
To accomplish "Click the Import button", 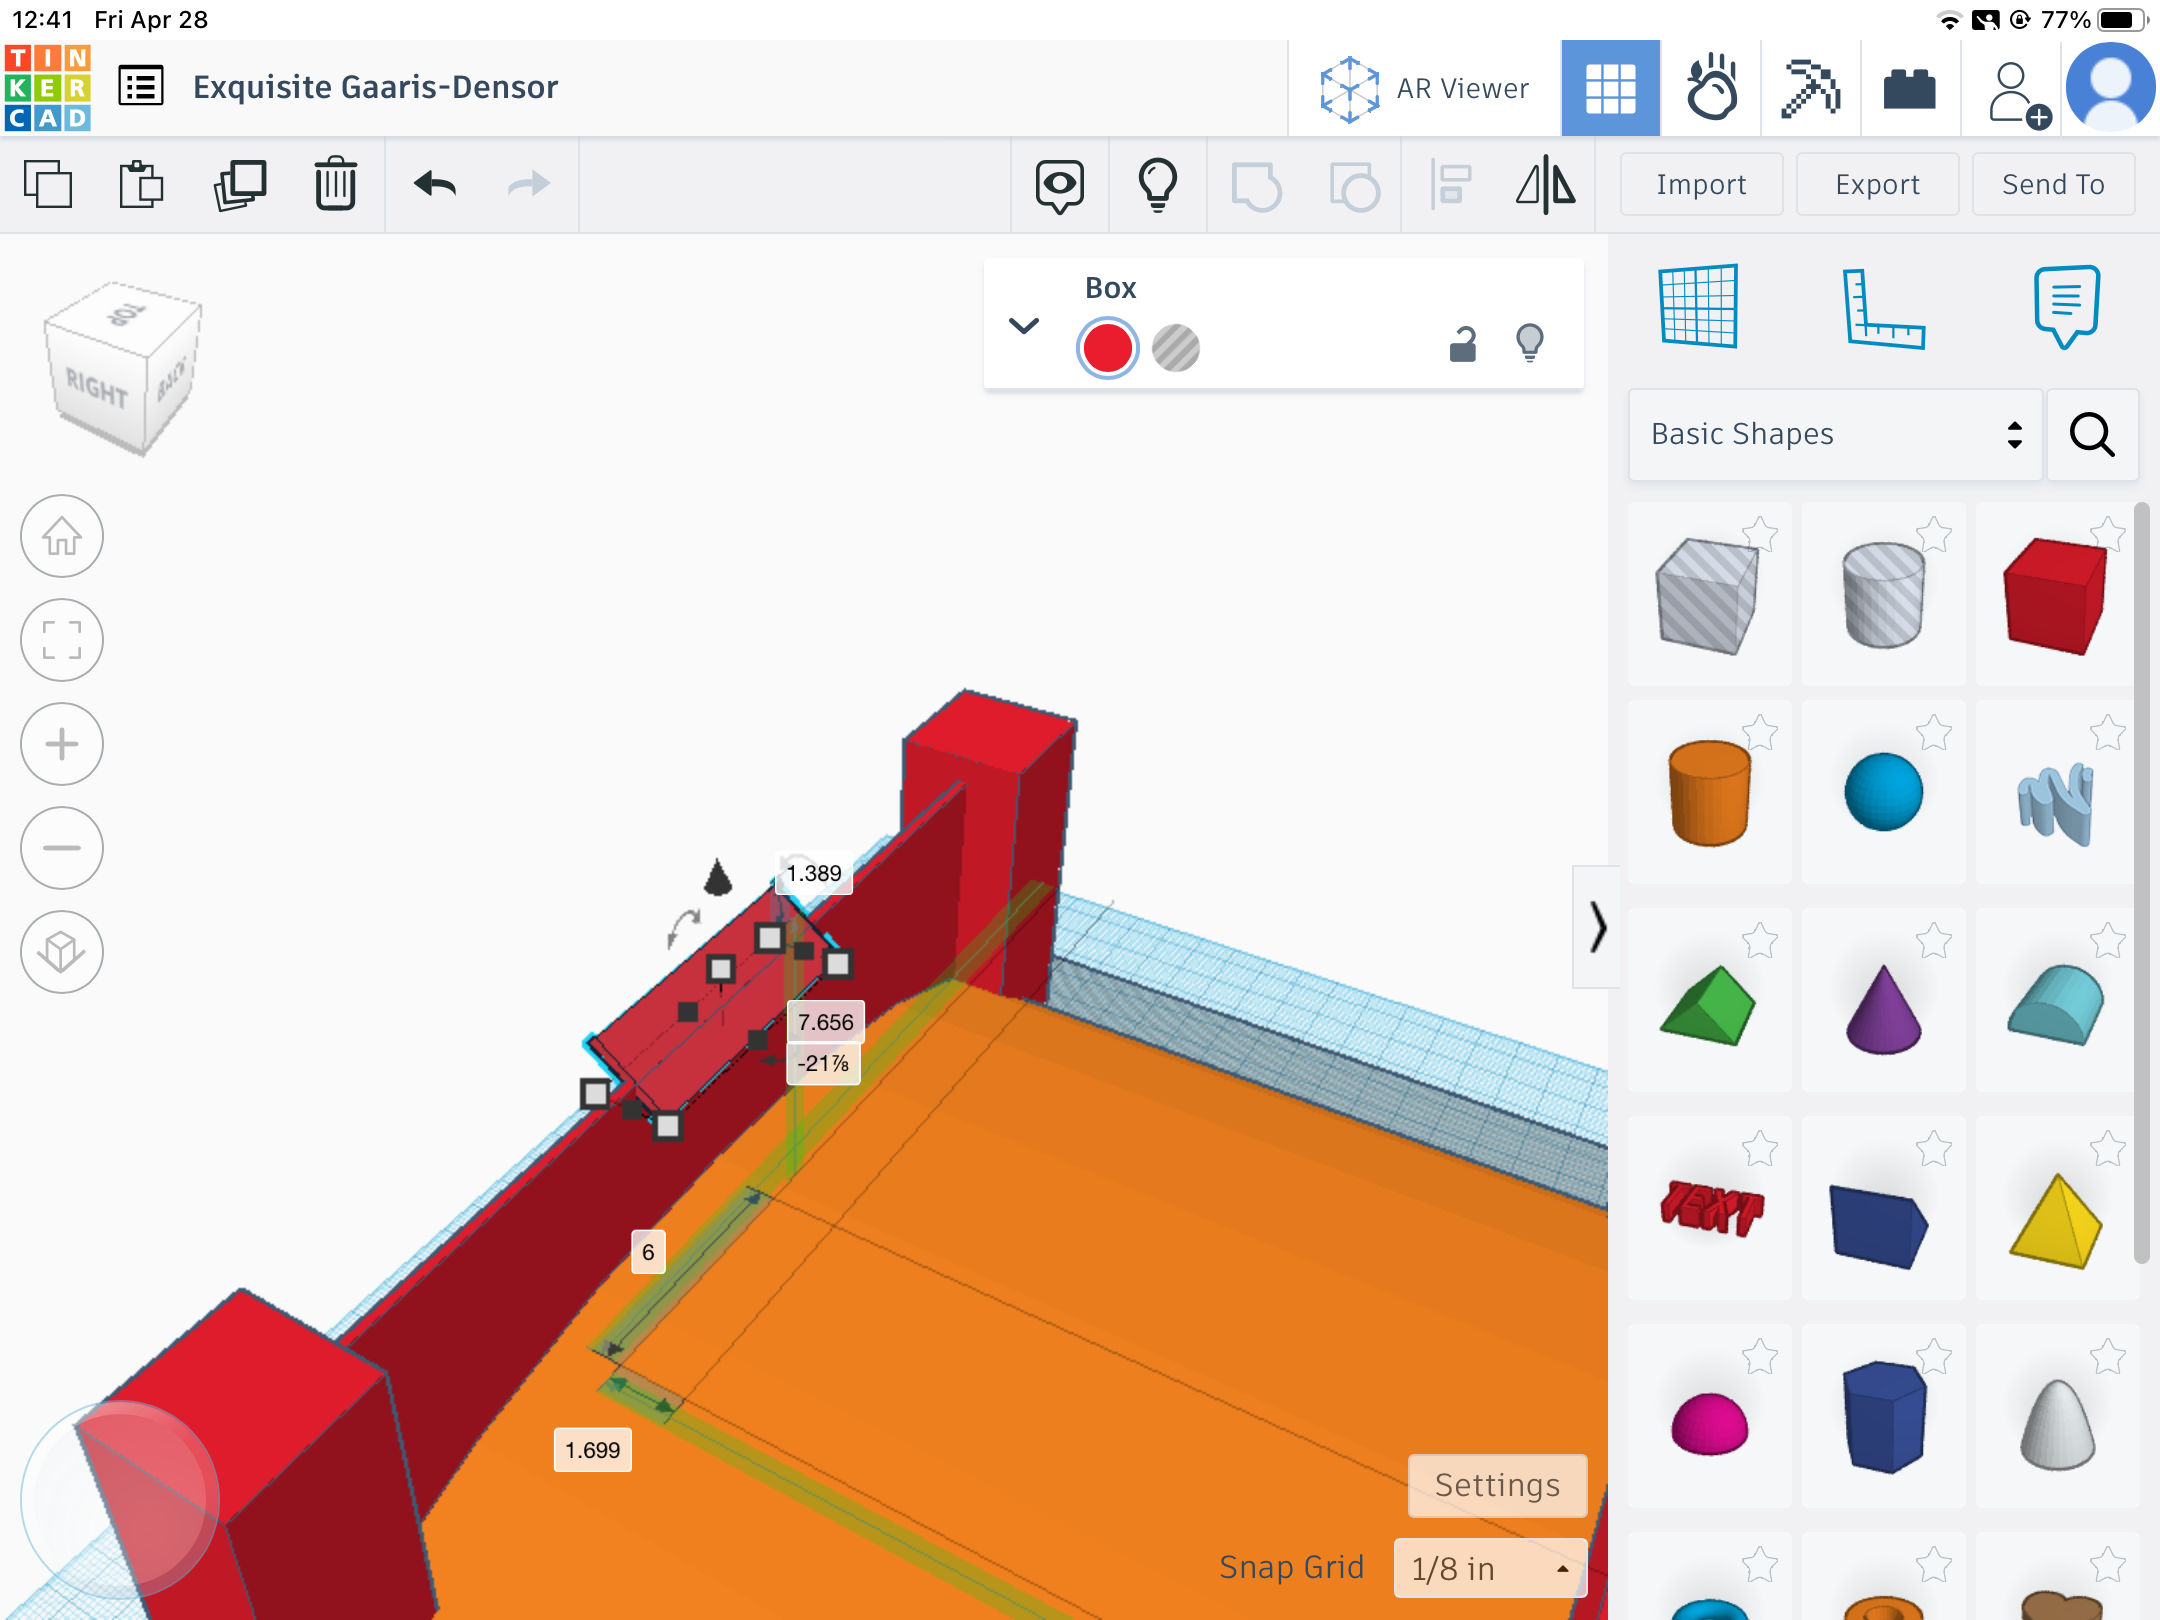I will click(1701, 184).
